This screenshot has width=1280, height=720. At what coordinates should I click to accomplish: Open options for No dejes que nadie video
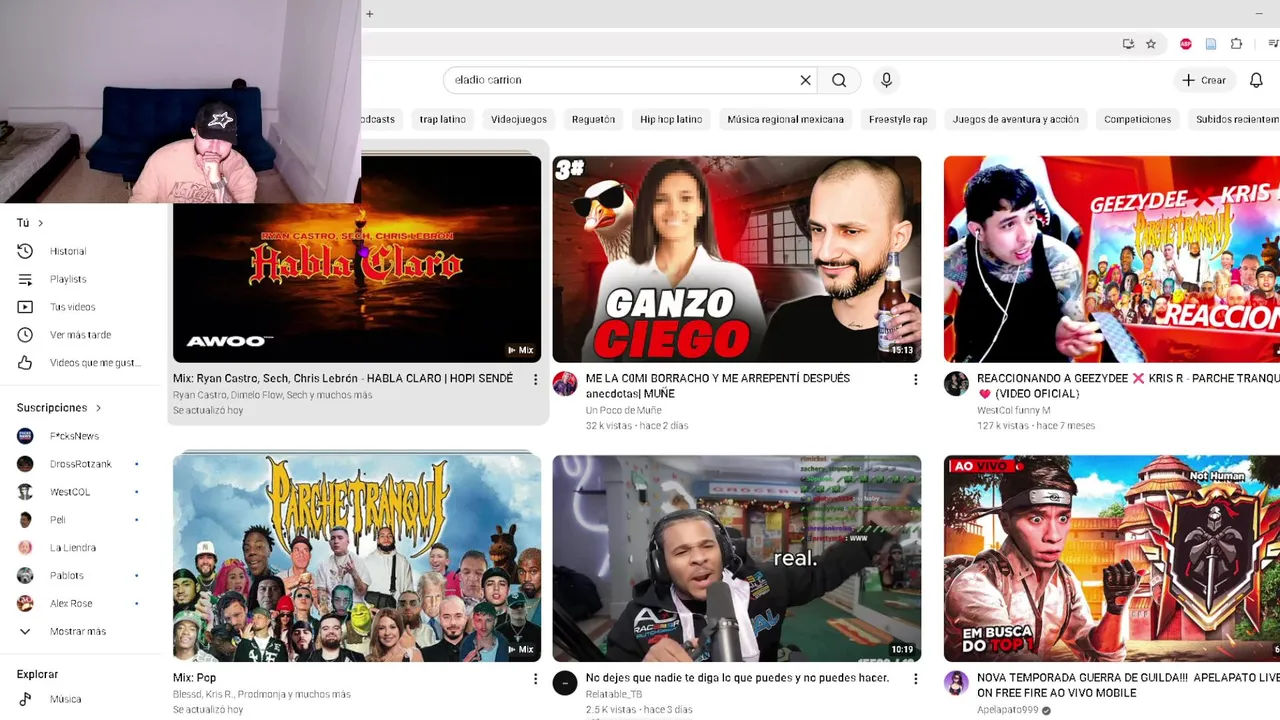tap(915, 679)
